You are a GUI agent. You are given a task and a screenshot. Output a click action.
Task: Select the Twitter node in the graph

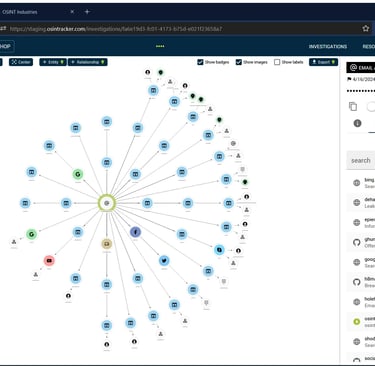click(164, 260)
